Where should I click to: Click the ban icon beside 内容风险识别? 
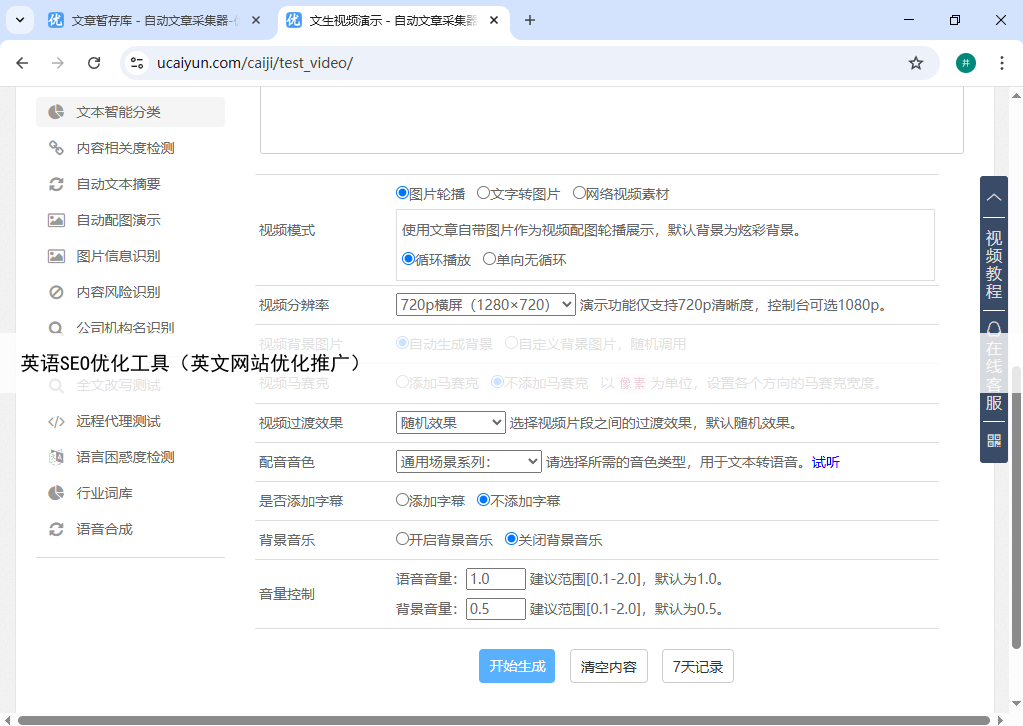tap(57, 292)
